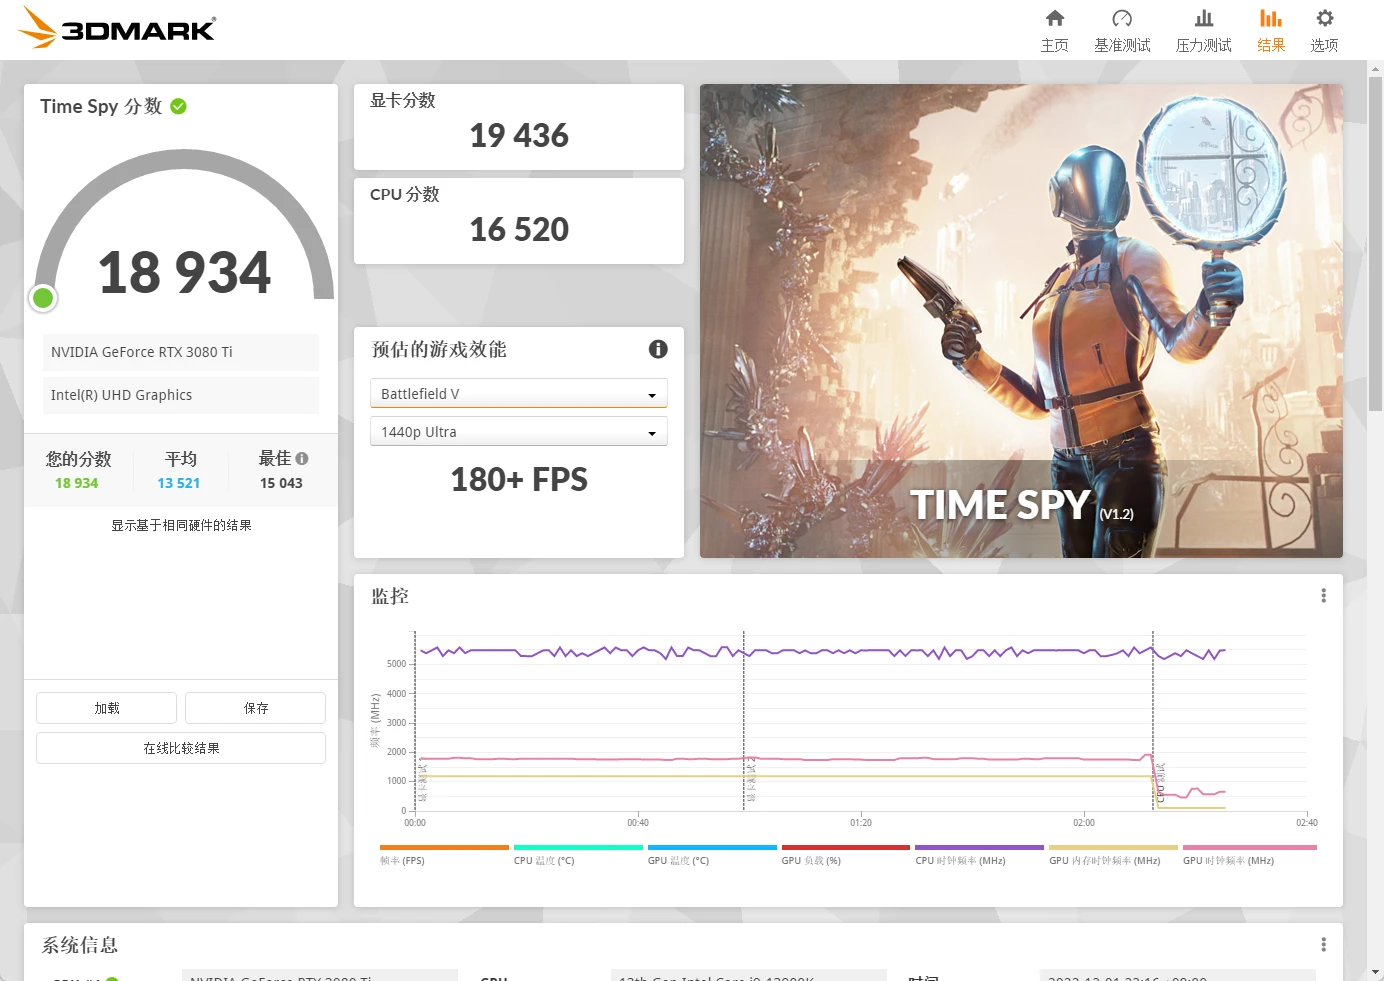Image resolution: width=1384 pixels, height=981 pixels.
Task: Open the 选项 settings page
Action: point(1324,30)
